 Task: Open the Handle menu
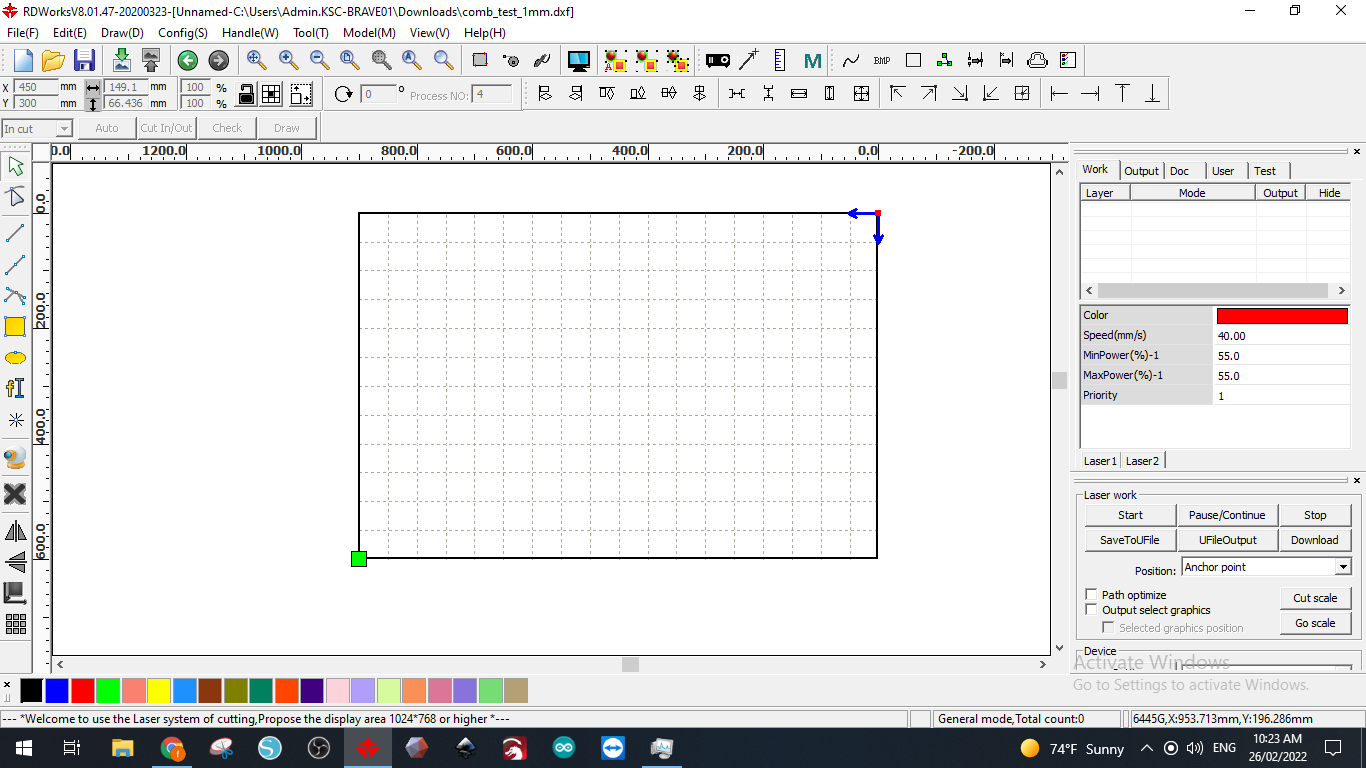coord(250,33)
